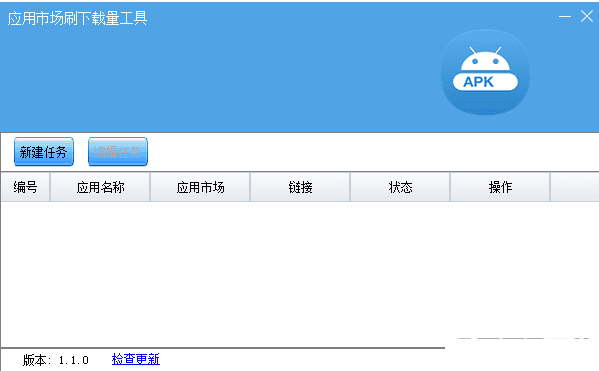Minimize the window with the dash button
The image size is (599, 371).
[x=565, y=16]
